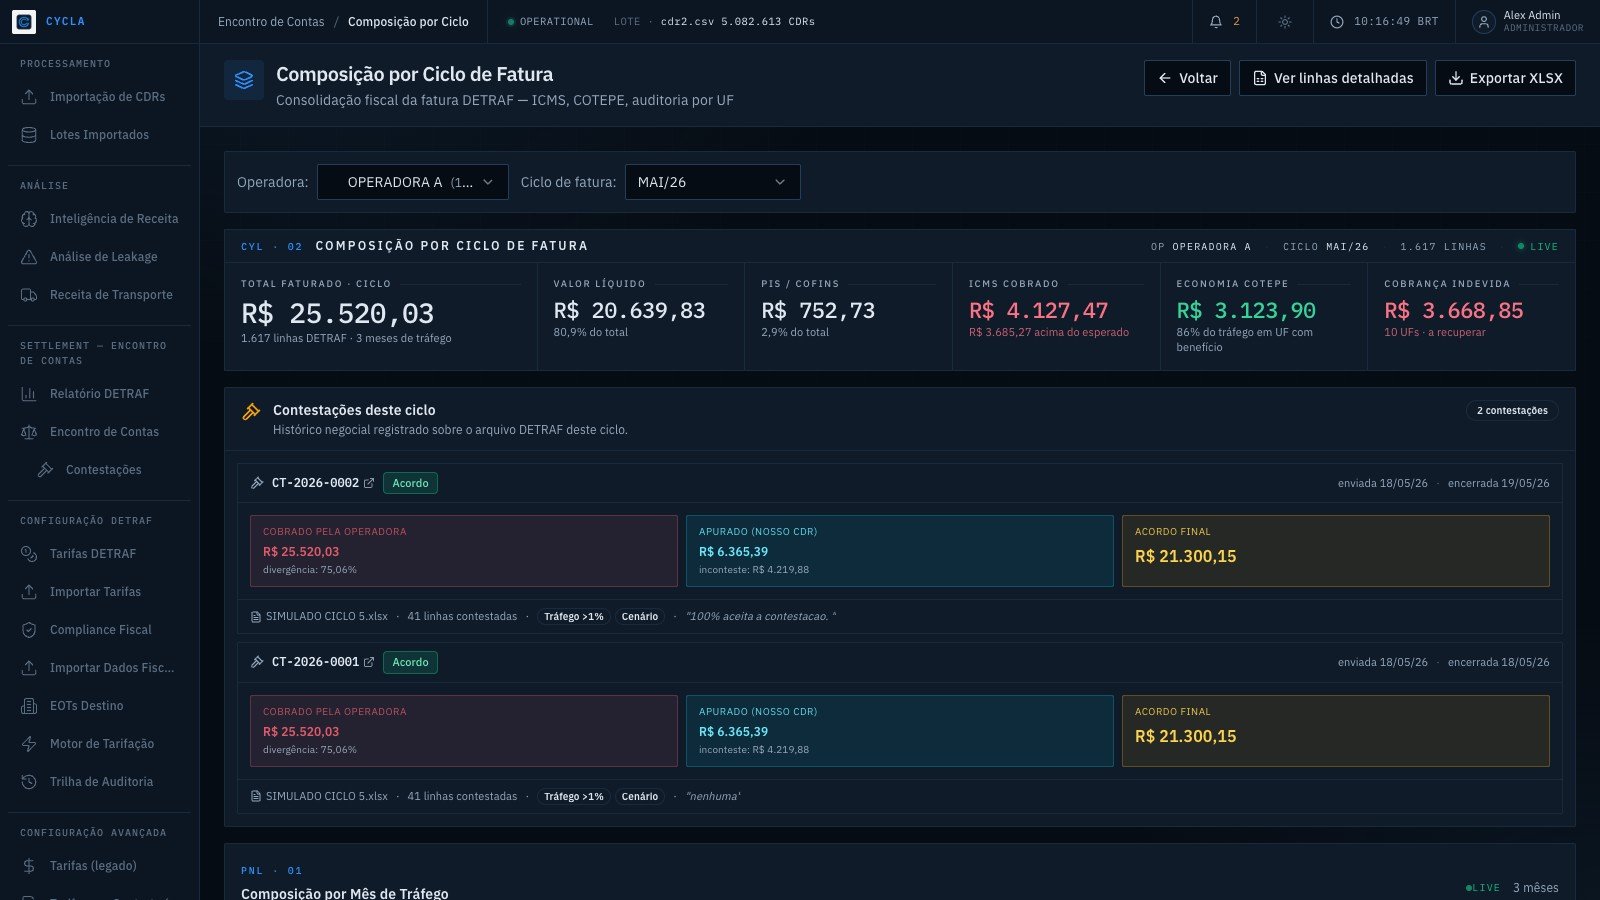Image resolution: width=1600 pixels, height=900 pixels.
Task: Open the Ciclo de fatura MAI/26 dropdown
Action: [x=713, y=182]
